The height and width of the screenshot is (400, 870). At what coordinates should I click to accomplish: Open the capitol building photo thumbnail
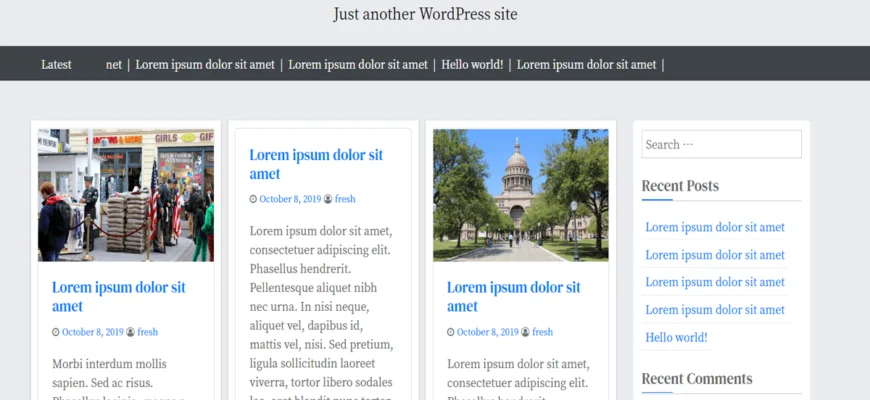click(x=520, y=195)
